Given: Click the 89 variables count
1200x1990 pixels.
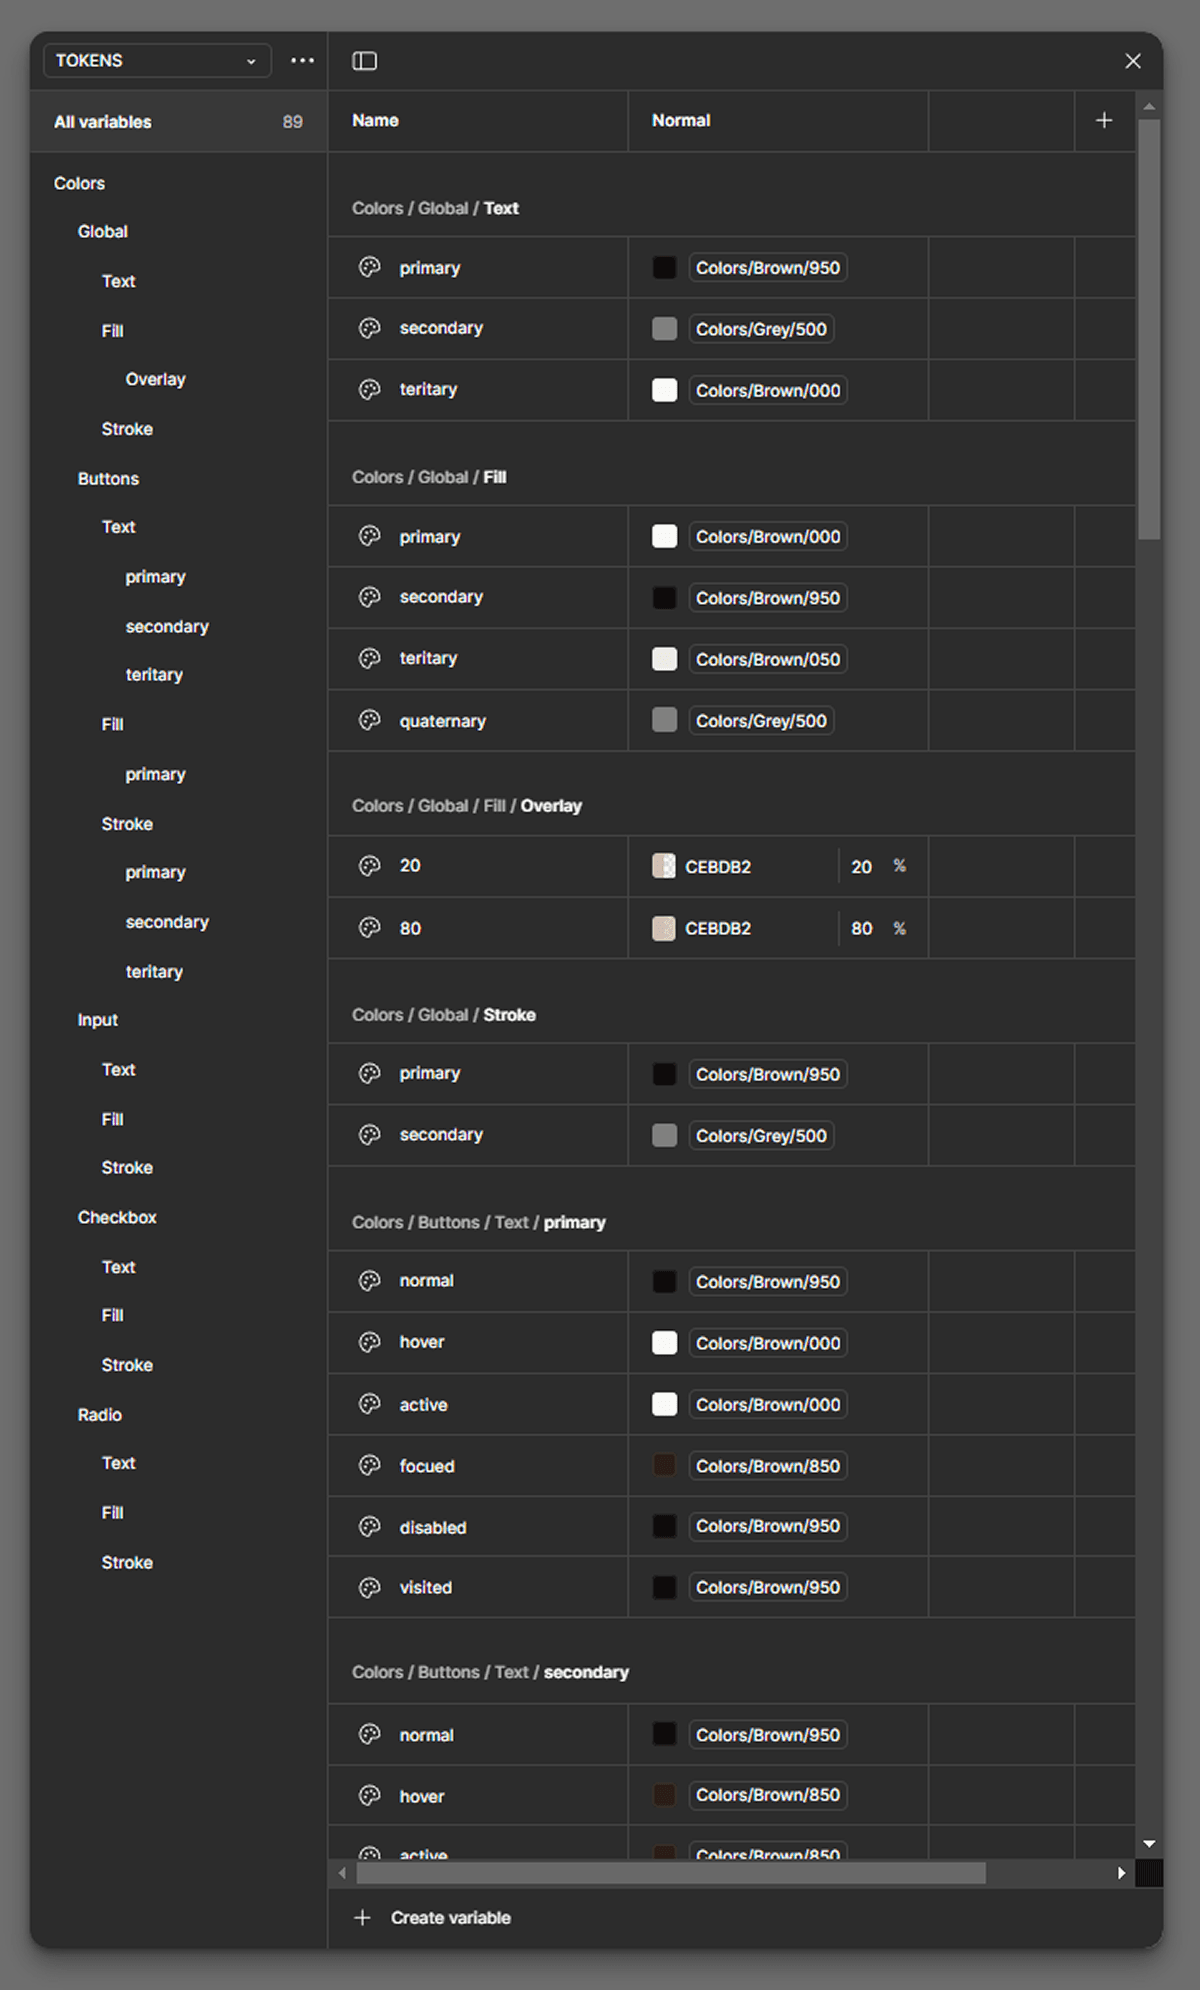Looking at the screenshot, I should tap(292, 122).
